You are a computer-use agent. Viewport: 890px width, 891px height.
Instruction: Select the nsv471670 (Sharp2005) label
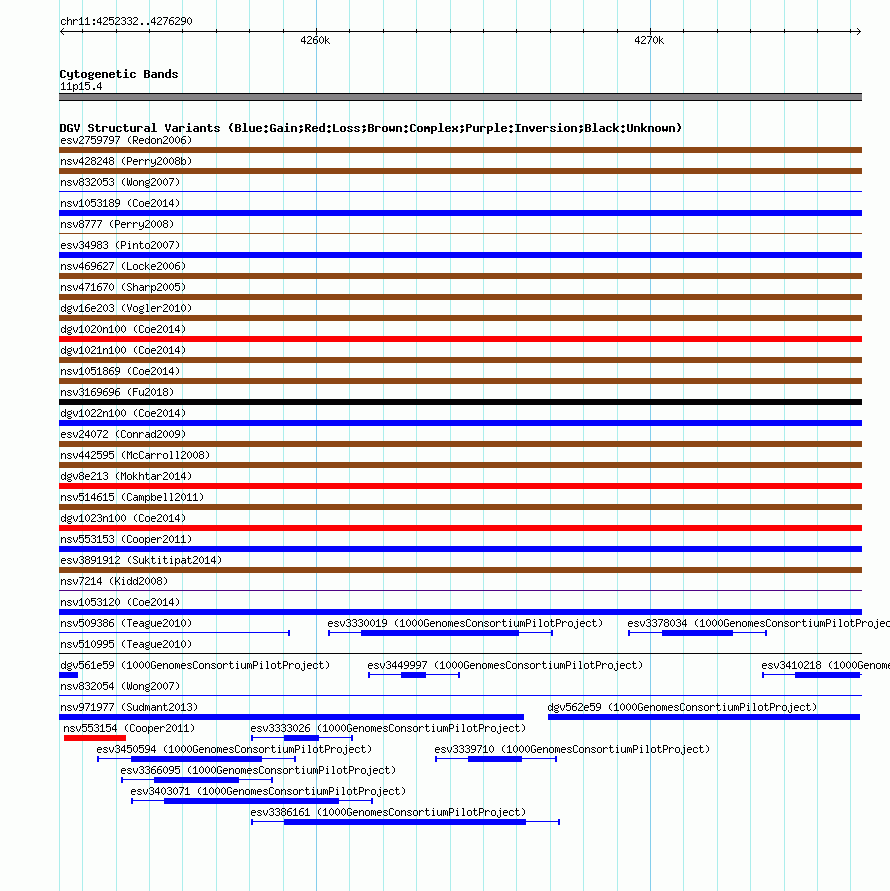[x=123, y=288]
